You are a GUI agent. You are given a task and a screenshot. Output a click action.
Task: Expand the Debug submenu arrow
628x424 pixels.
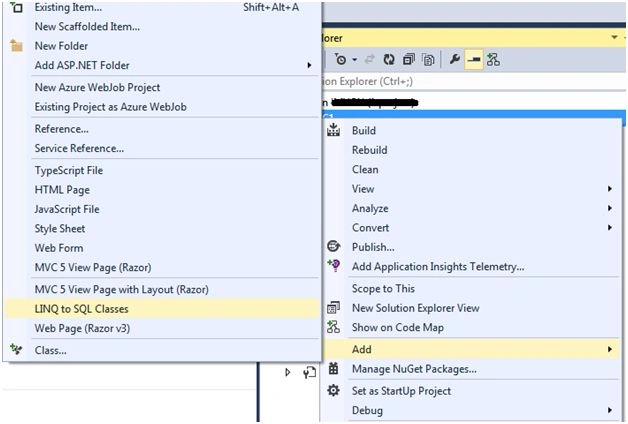(x=610, y=410)
